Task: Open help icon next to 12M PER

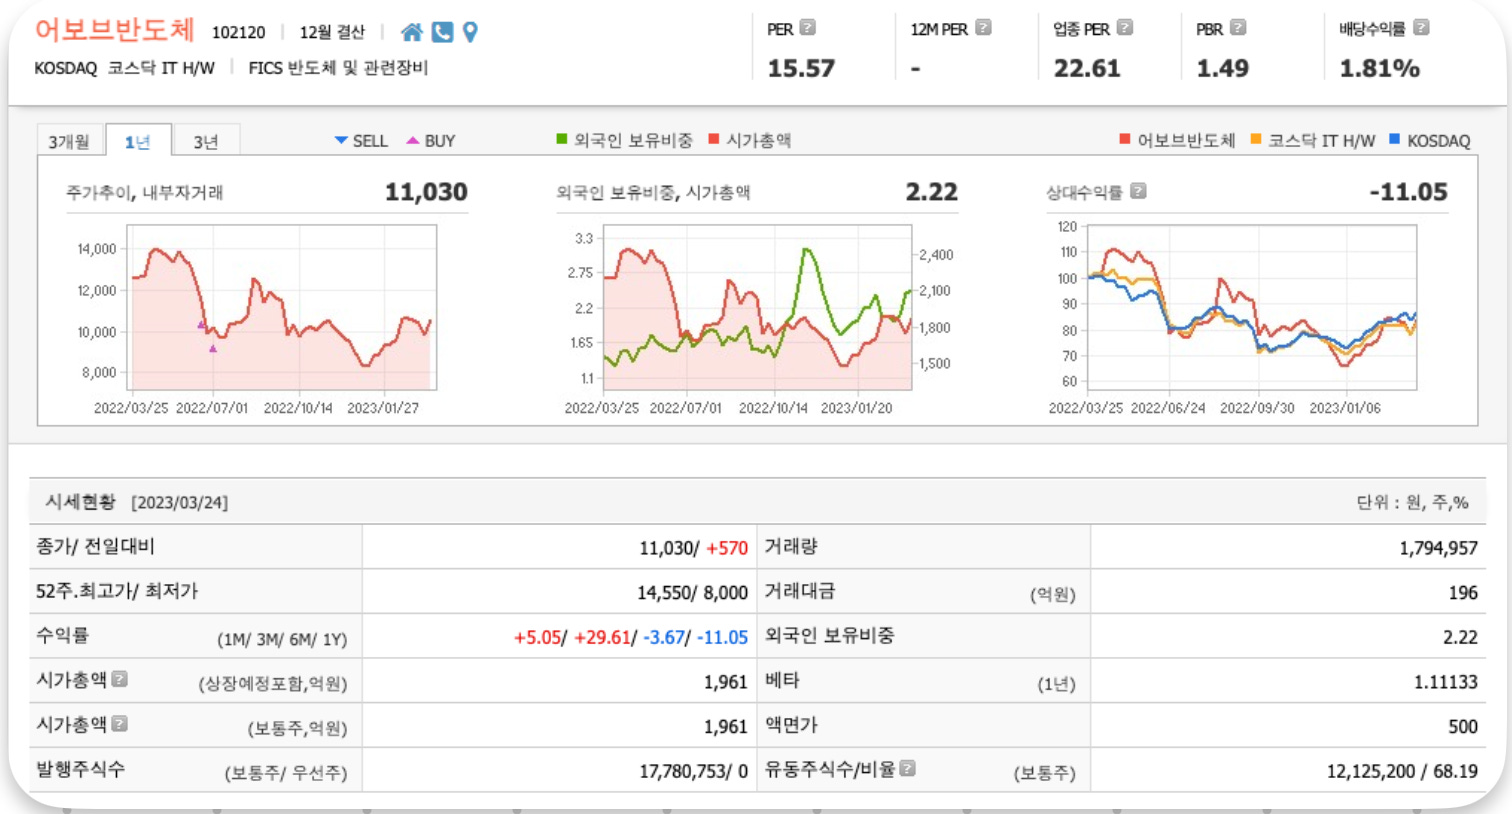Action: point(983,28)
